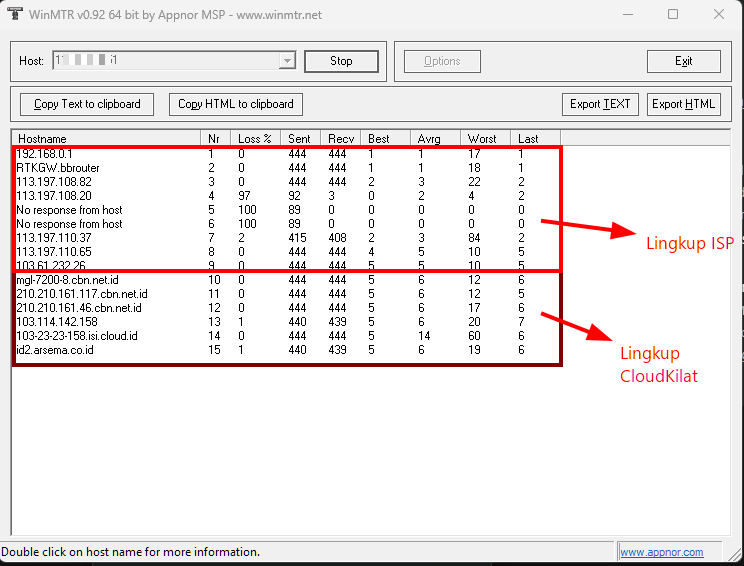Click Export TEXT button

[600, 104]
